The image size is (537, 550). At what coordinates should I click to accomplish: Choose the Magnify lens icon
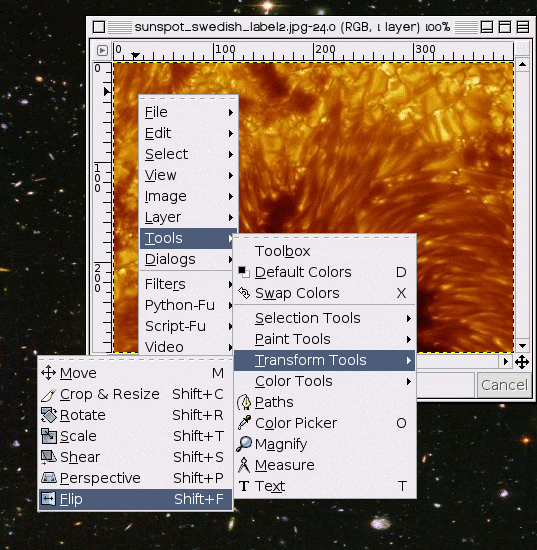click(x=244, y=444)
